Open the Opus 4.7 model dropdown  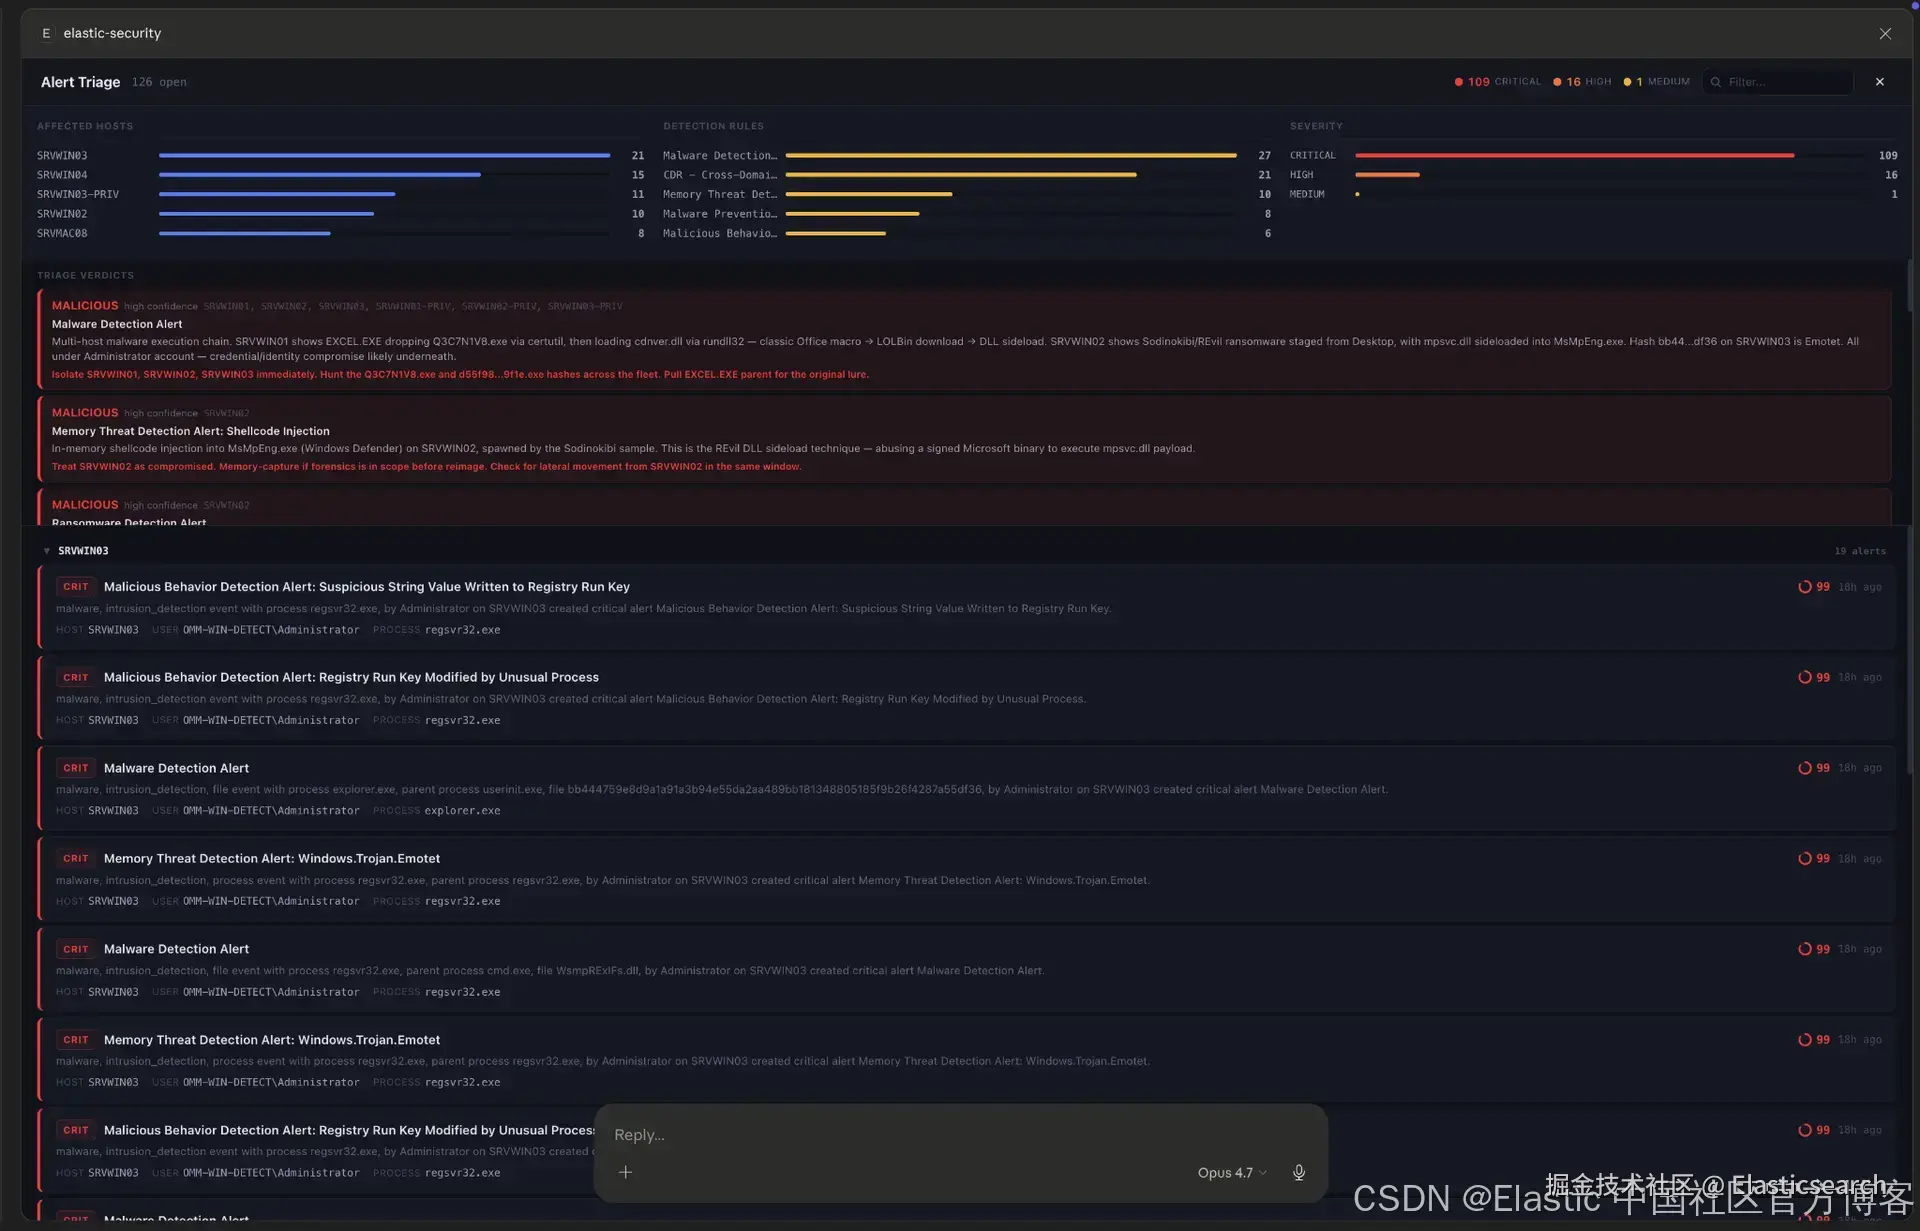pos(1231,1172)
